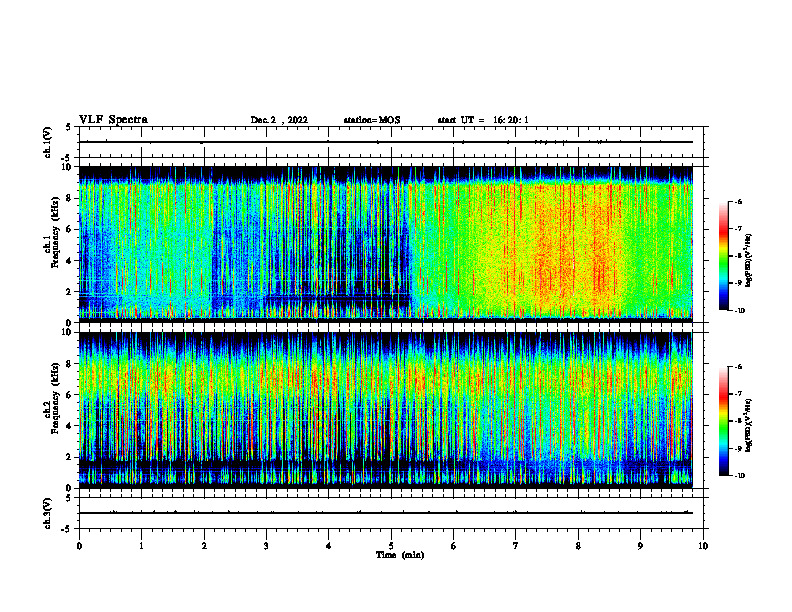
Task: Click the "-6" label on ch.2 color bar
Action: (739, 367)
